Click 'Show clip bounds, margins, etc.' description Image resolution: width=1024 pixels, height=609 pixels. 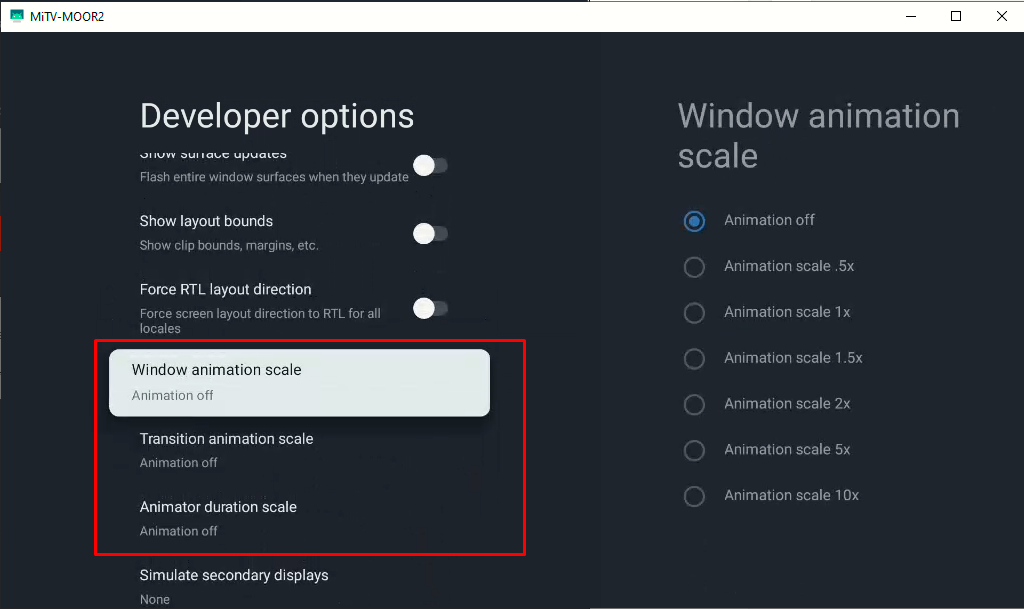pos(229,245)
